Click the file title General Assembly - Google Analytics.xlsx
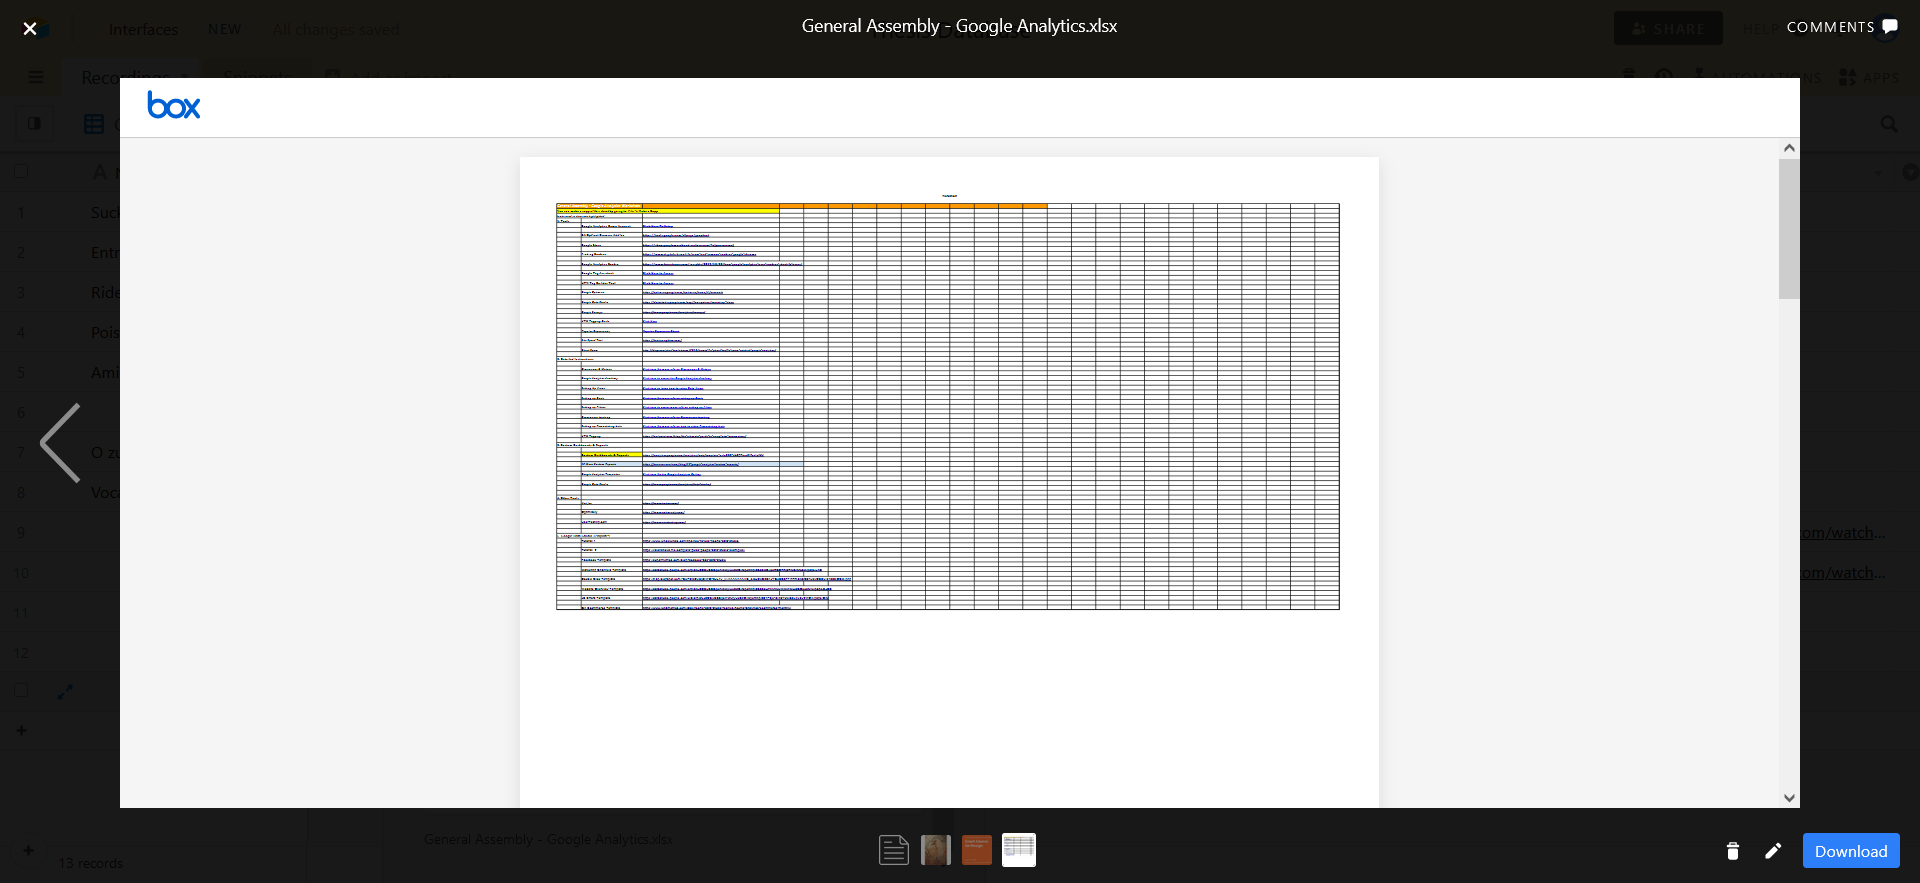1920x883 pixels. pyautogui.click(x=959, y=26)
